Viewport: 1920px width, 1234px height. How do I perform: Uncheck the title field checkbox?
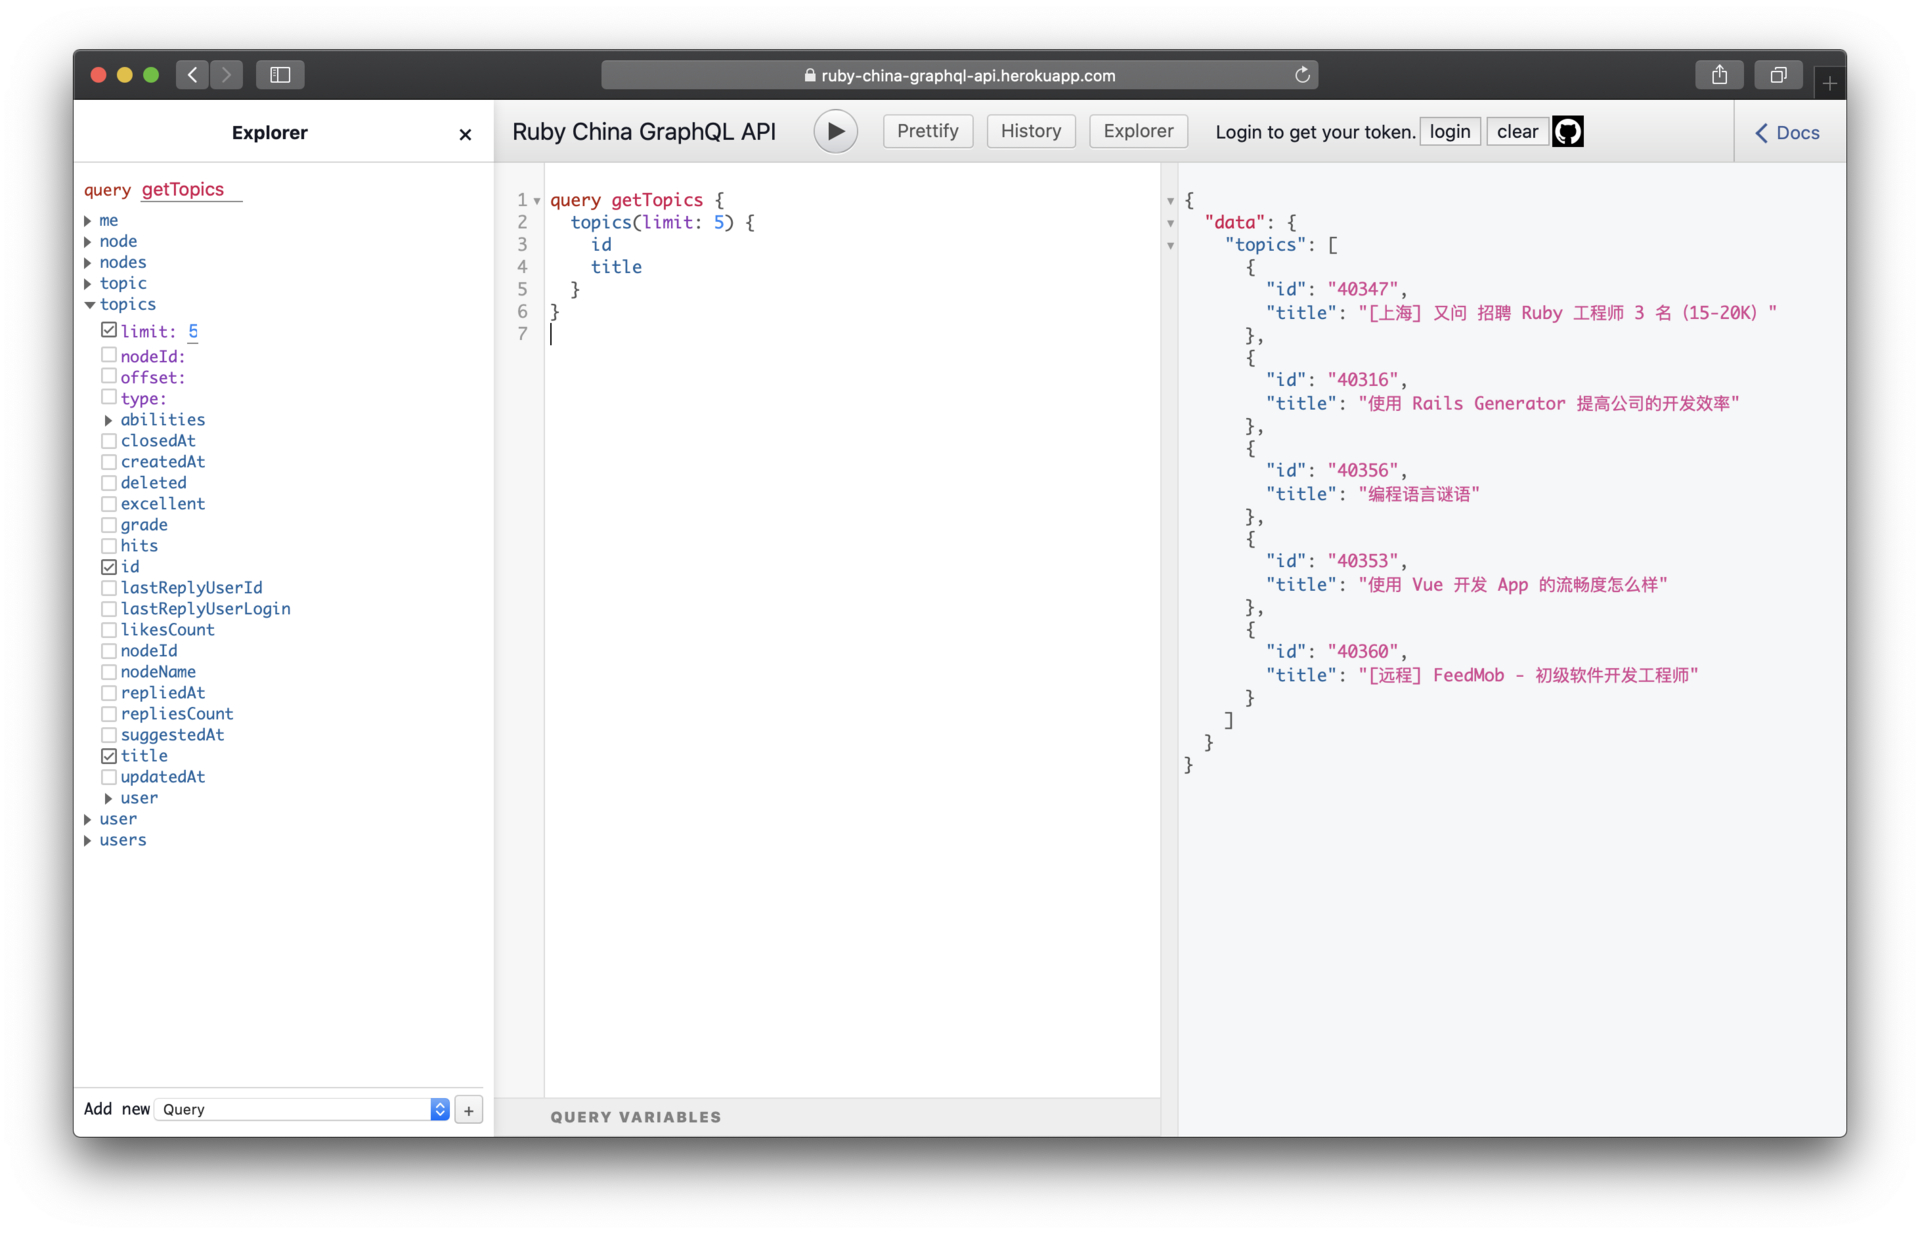(109, 755)
